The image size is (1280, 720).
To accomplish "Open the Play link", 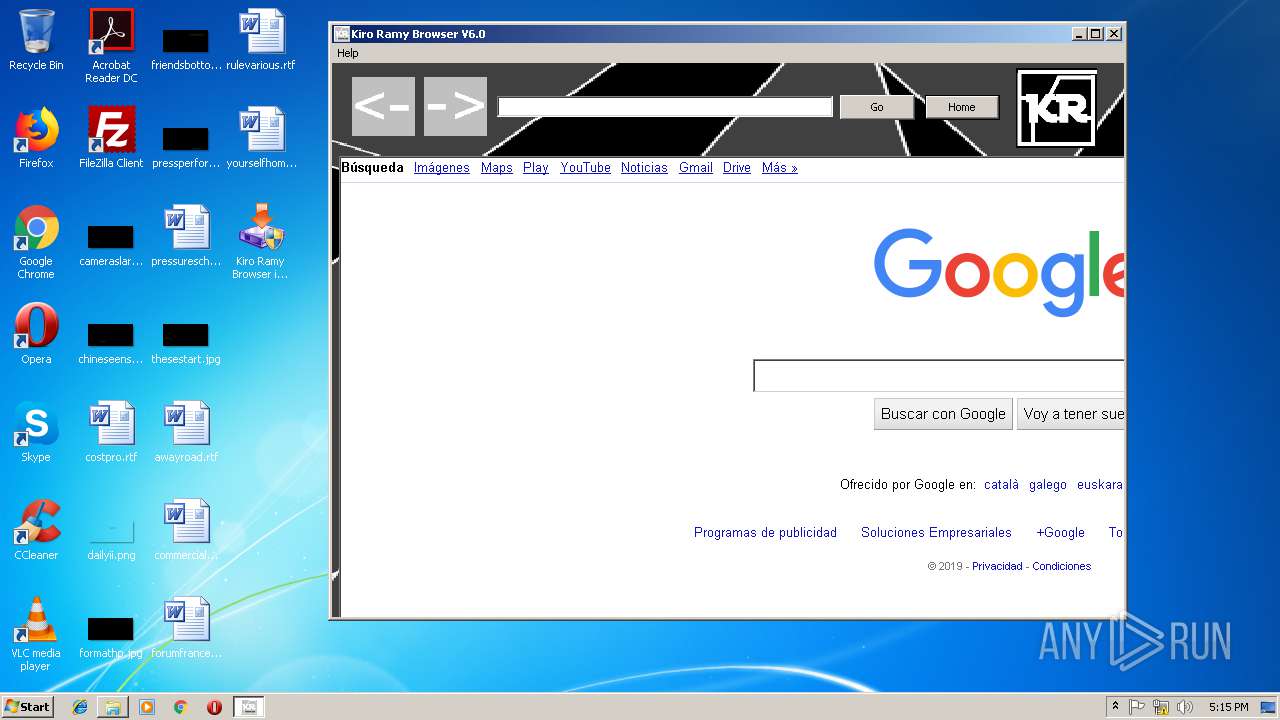I will 536,168.
